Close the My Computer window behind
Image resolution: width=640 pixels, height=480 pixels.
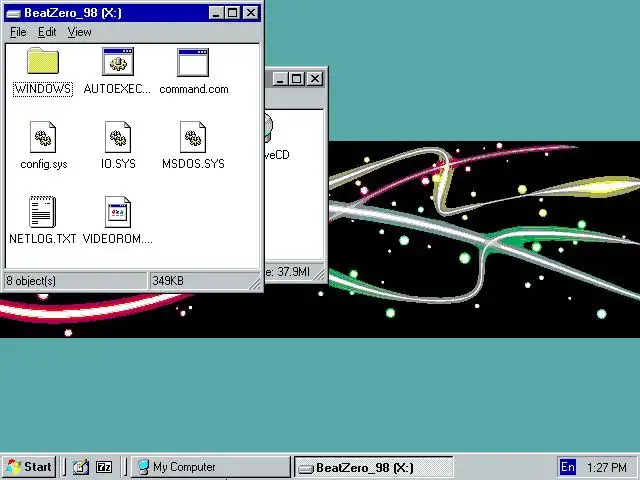click(x=315, y=78)
